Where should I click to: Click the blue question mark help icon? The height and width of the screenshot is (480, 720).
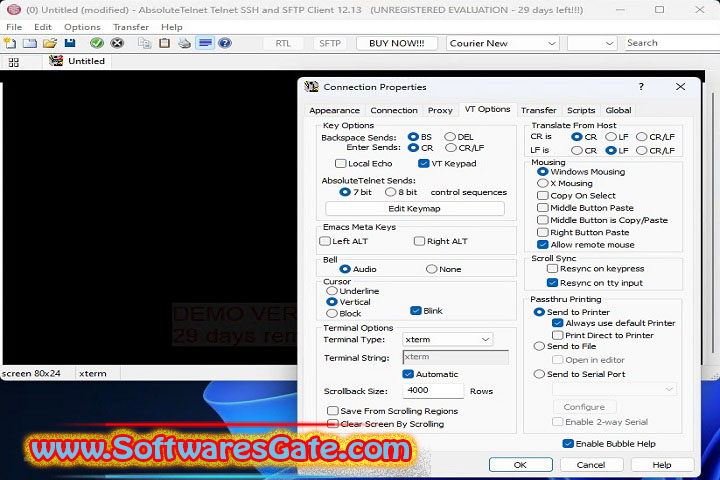(x=225, y=43)
